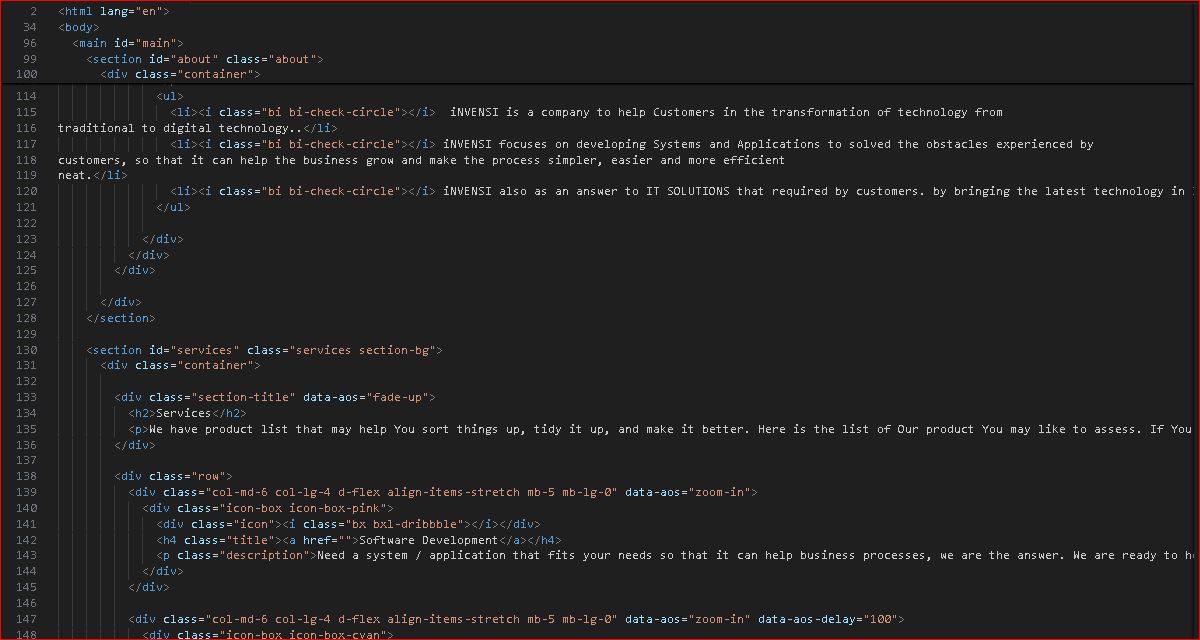Click the sticky header line <html lang="en">

pyautogui.click(x=114, y=12)
